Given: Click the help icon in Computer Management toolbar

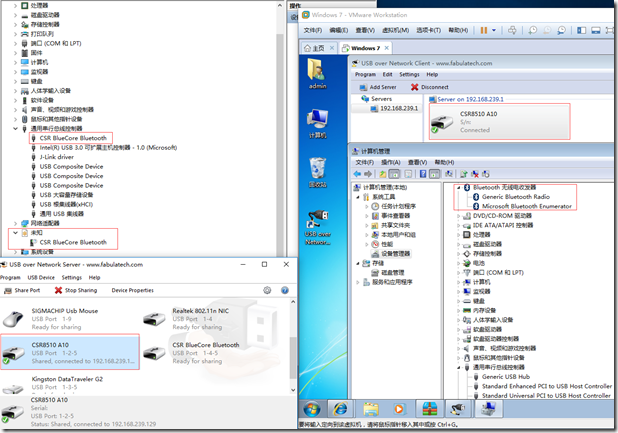Looking at the screenshot, I should (x=423, y=174).
